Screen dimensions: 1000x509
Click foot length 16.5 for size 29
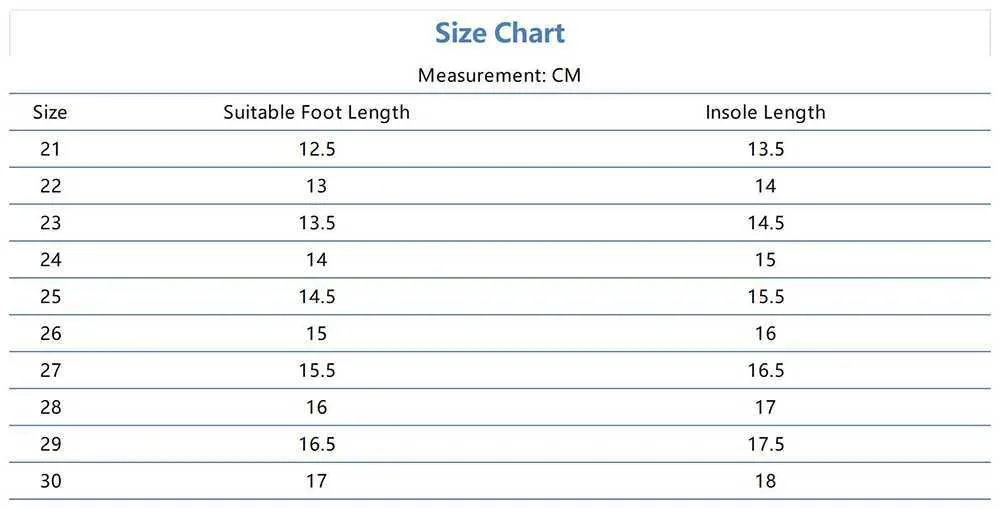pos(316,444)
